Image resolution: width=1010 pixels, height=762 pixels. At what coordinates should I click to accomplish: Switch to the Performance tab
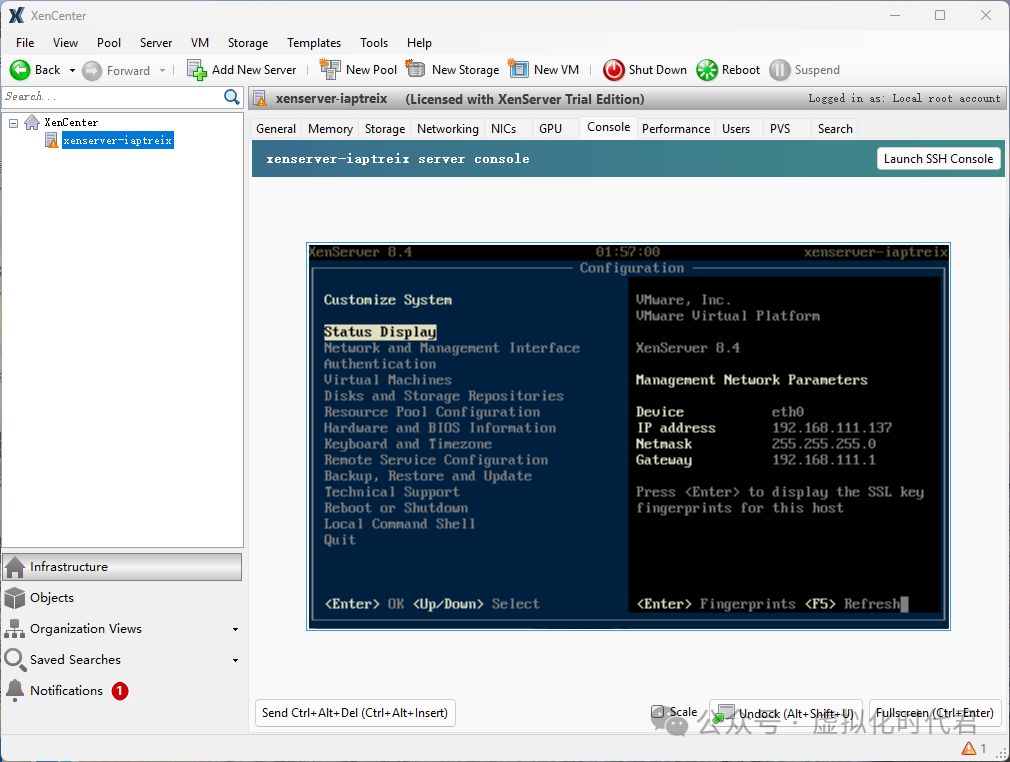(676, 129)
